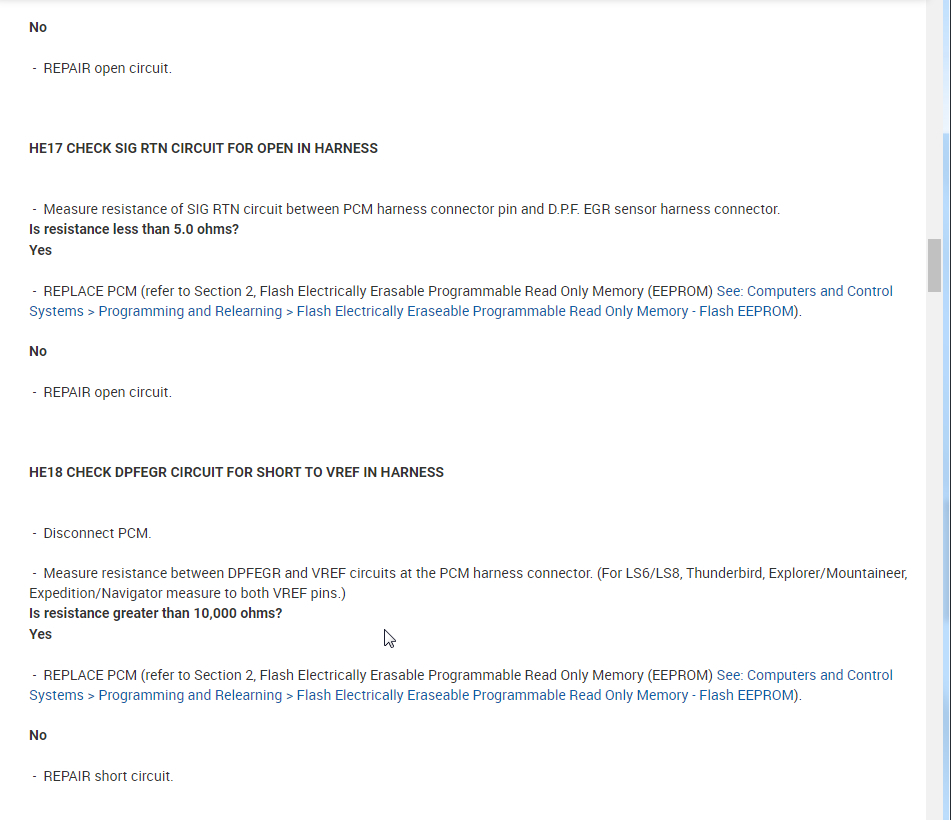Click the 'Is resistance less than 5.0 ohms?' question
The height and width of the screenshot is (820, 951).
134,229
